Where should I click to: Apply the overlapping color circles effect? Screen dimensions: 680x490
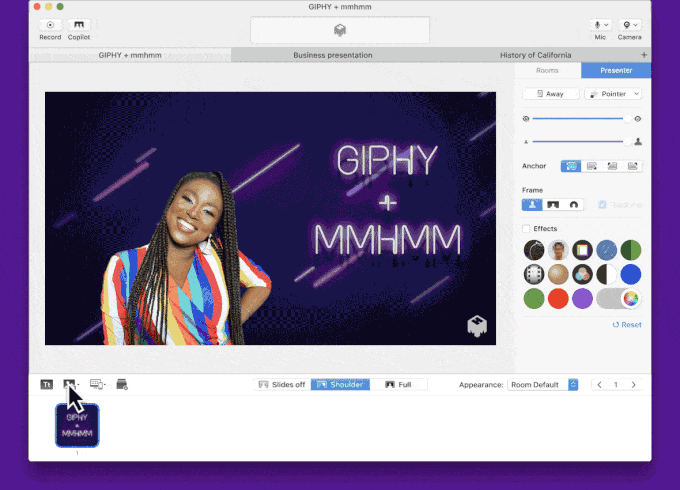coord(582,274)
